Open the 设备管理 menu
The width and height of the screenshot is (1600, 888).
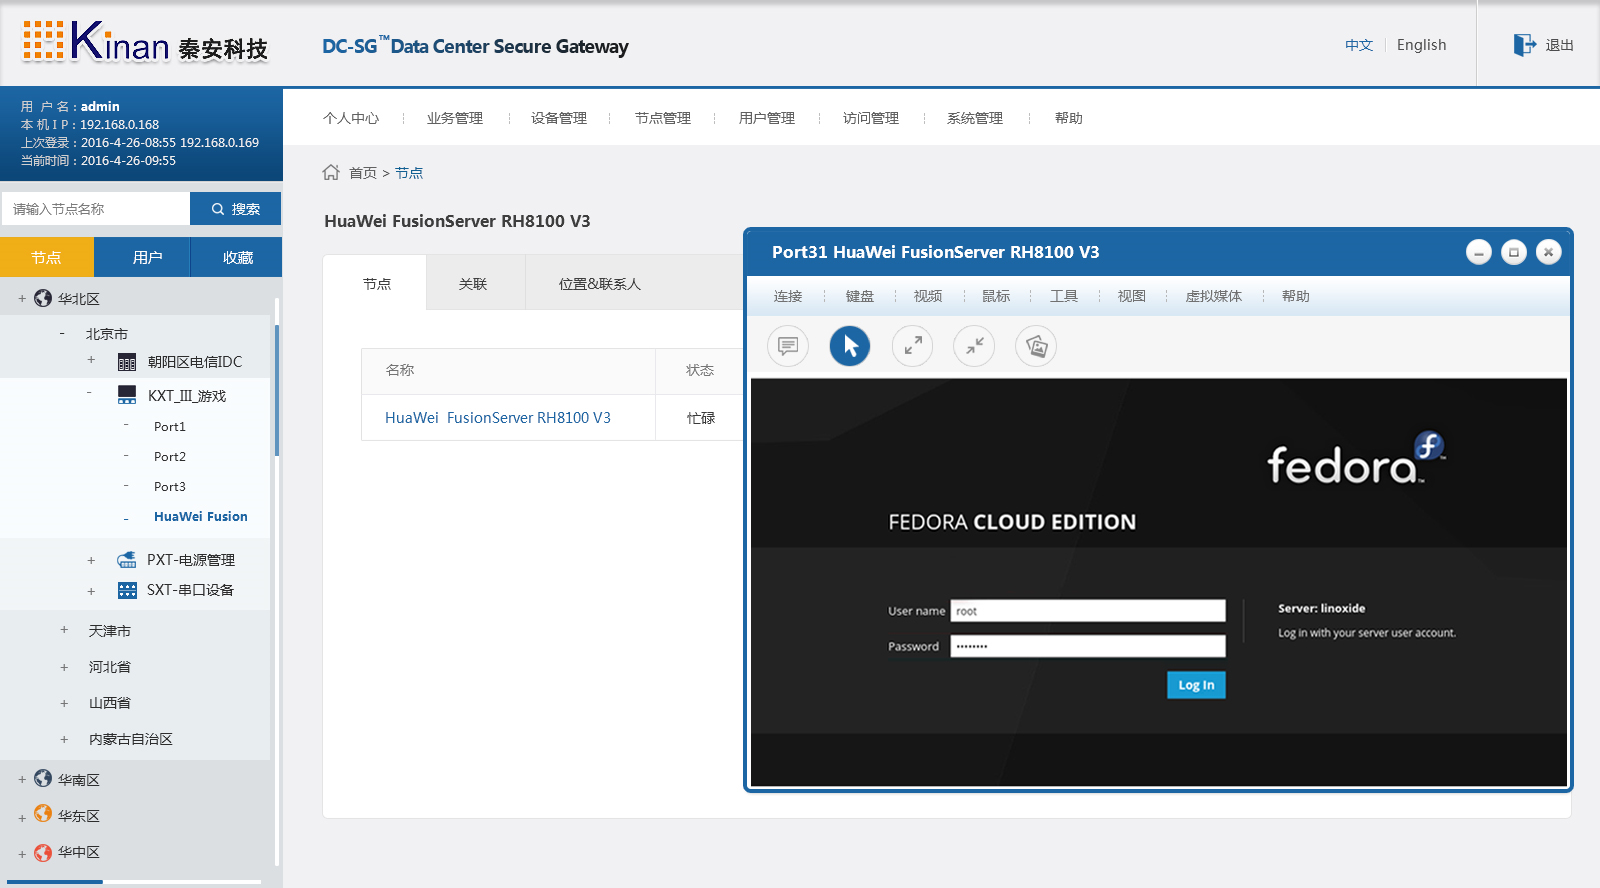click(559, 118)
